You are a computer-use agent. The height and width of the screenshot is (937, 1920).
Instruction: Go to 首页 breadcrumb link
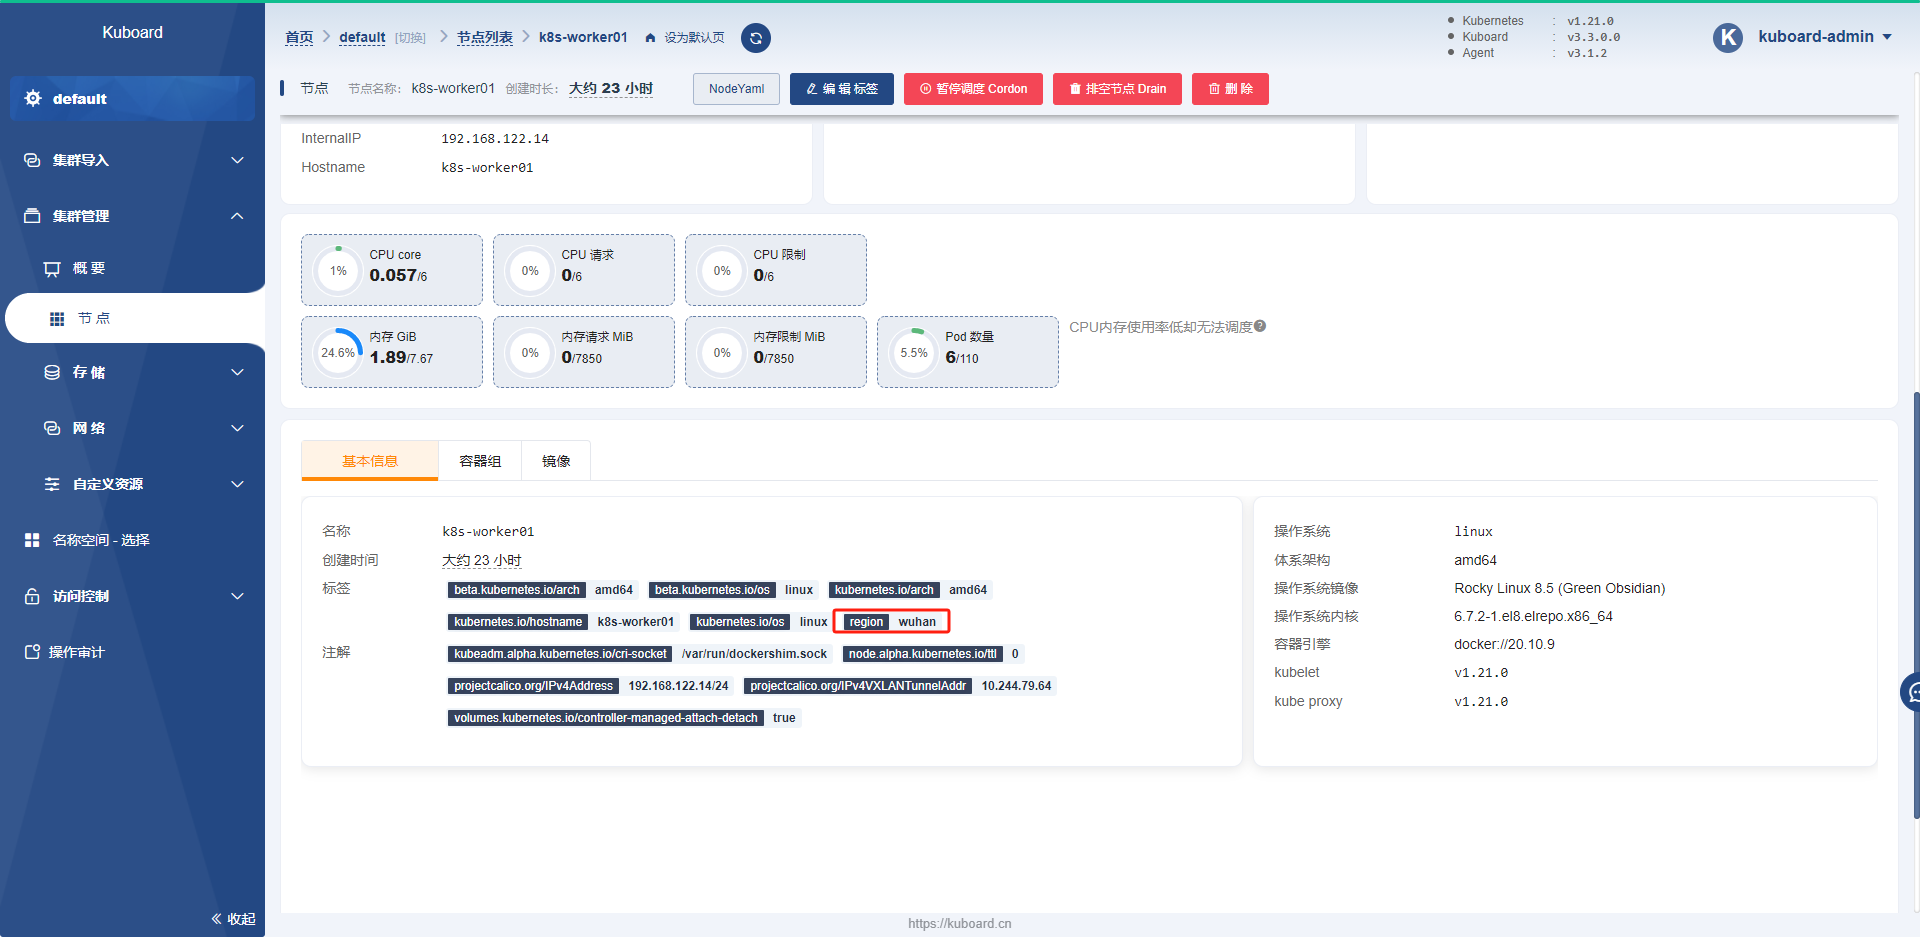299,38
